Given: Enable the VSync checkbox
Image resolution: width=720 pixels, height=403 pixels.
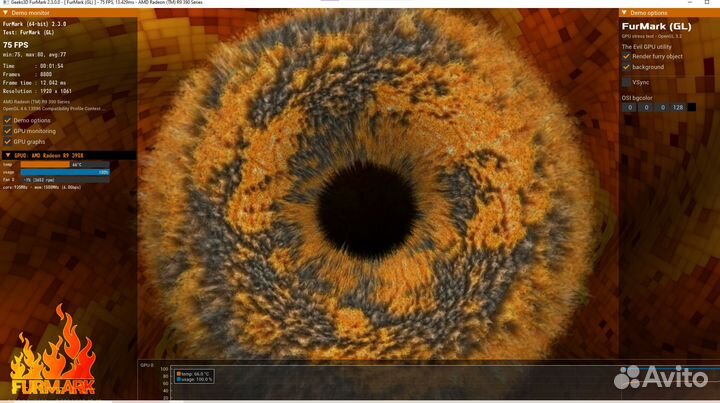Looking at the screenshot, I should coord(626,82).
